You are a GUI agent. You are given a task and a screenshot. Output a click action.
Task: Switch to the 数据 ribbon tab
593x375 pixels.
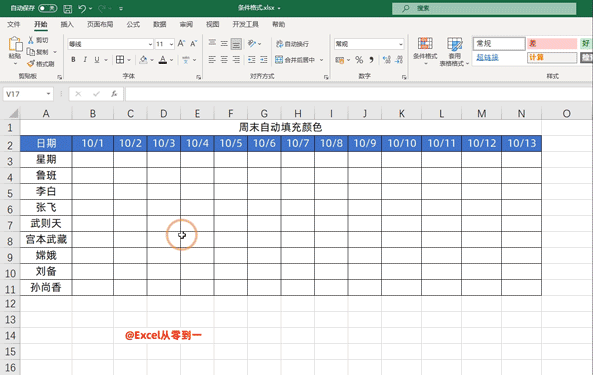click(x=160, y=24)
